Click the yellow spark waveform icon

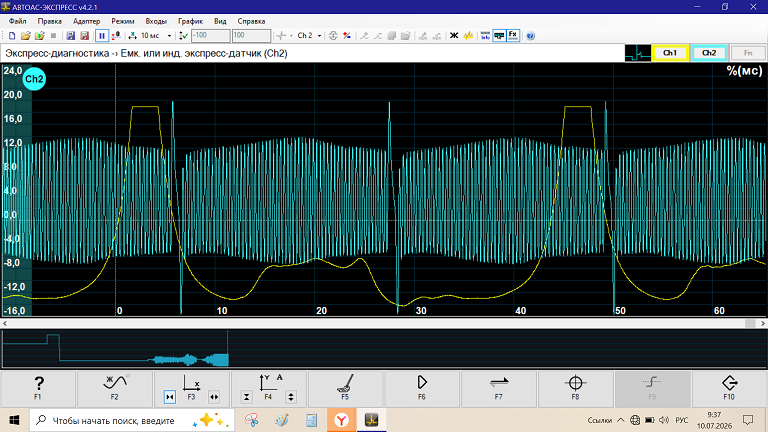click(x=468, y=36)
